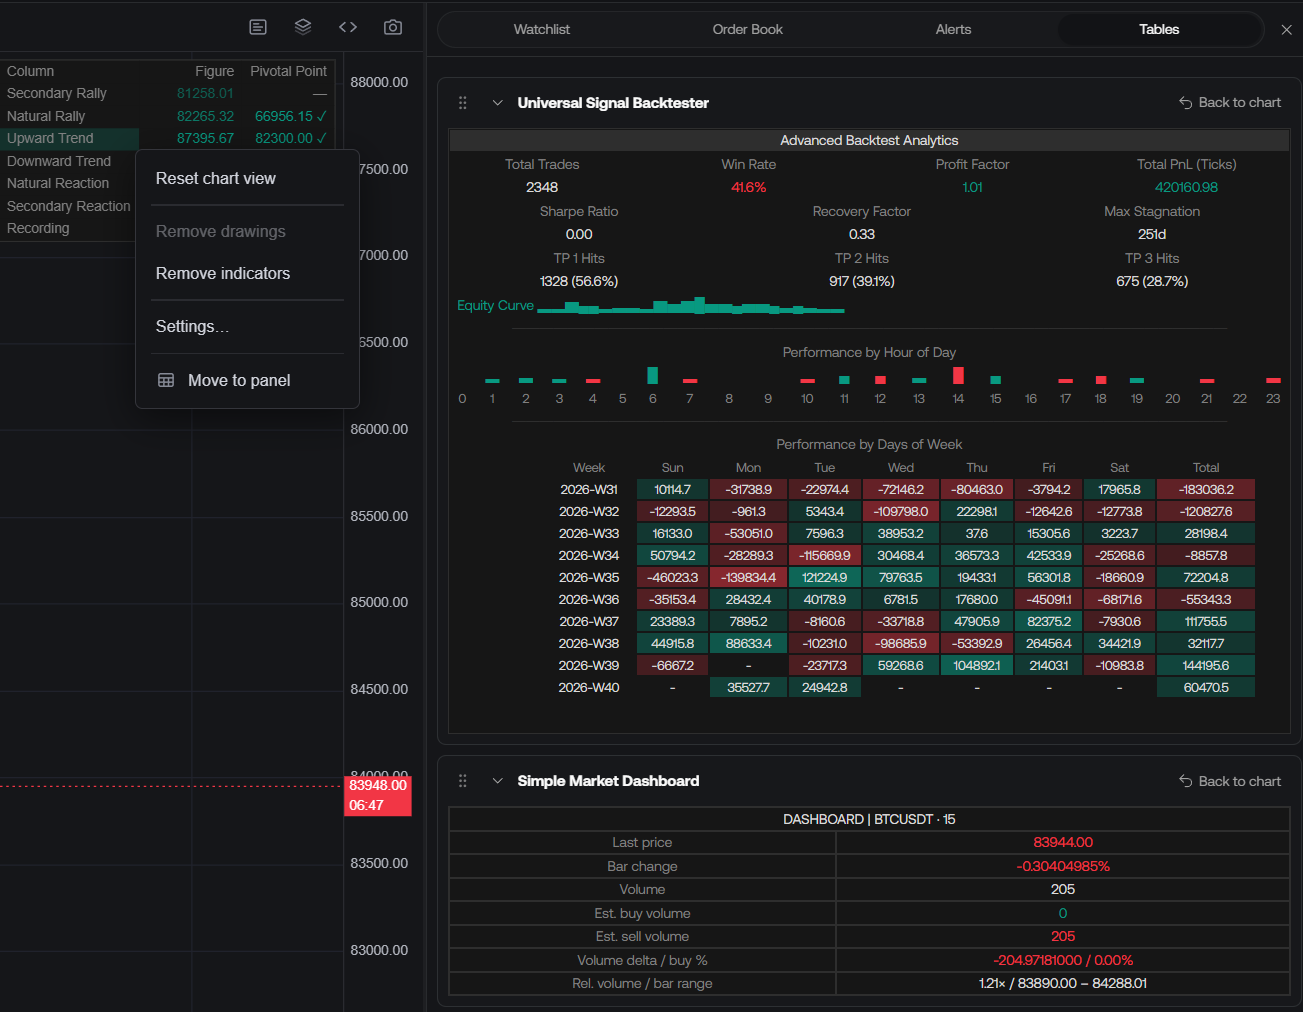Select the Secondary Rally row label
The image size is (1303, 1012).
click(x=57, y=94)
